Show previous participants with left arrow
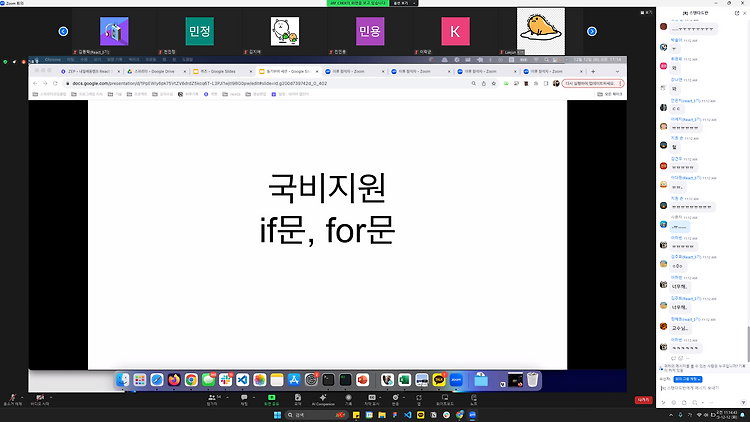 [x=63, y=31]
